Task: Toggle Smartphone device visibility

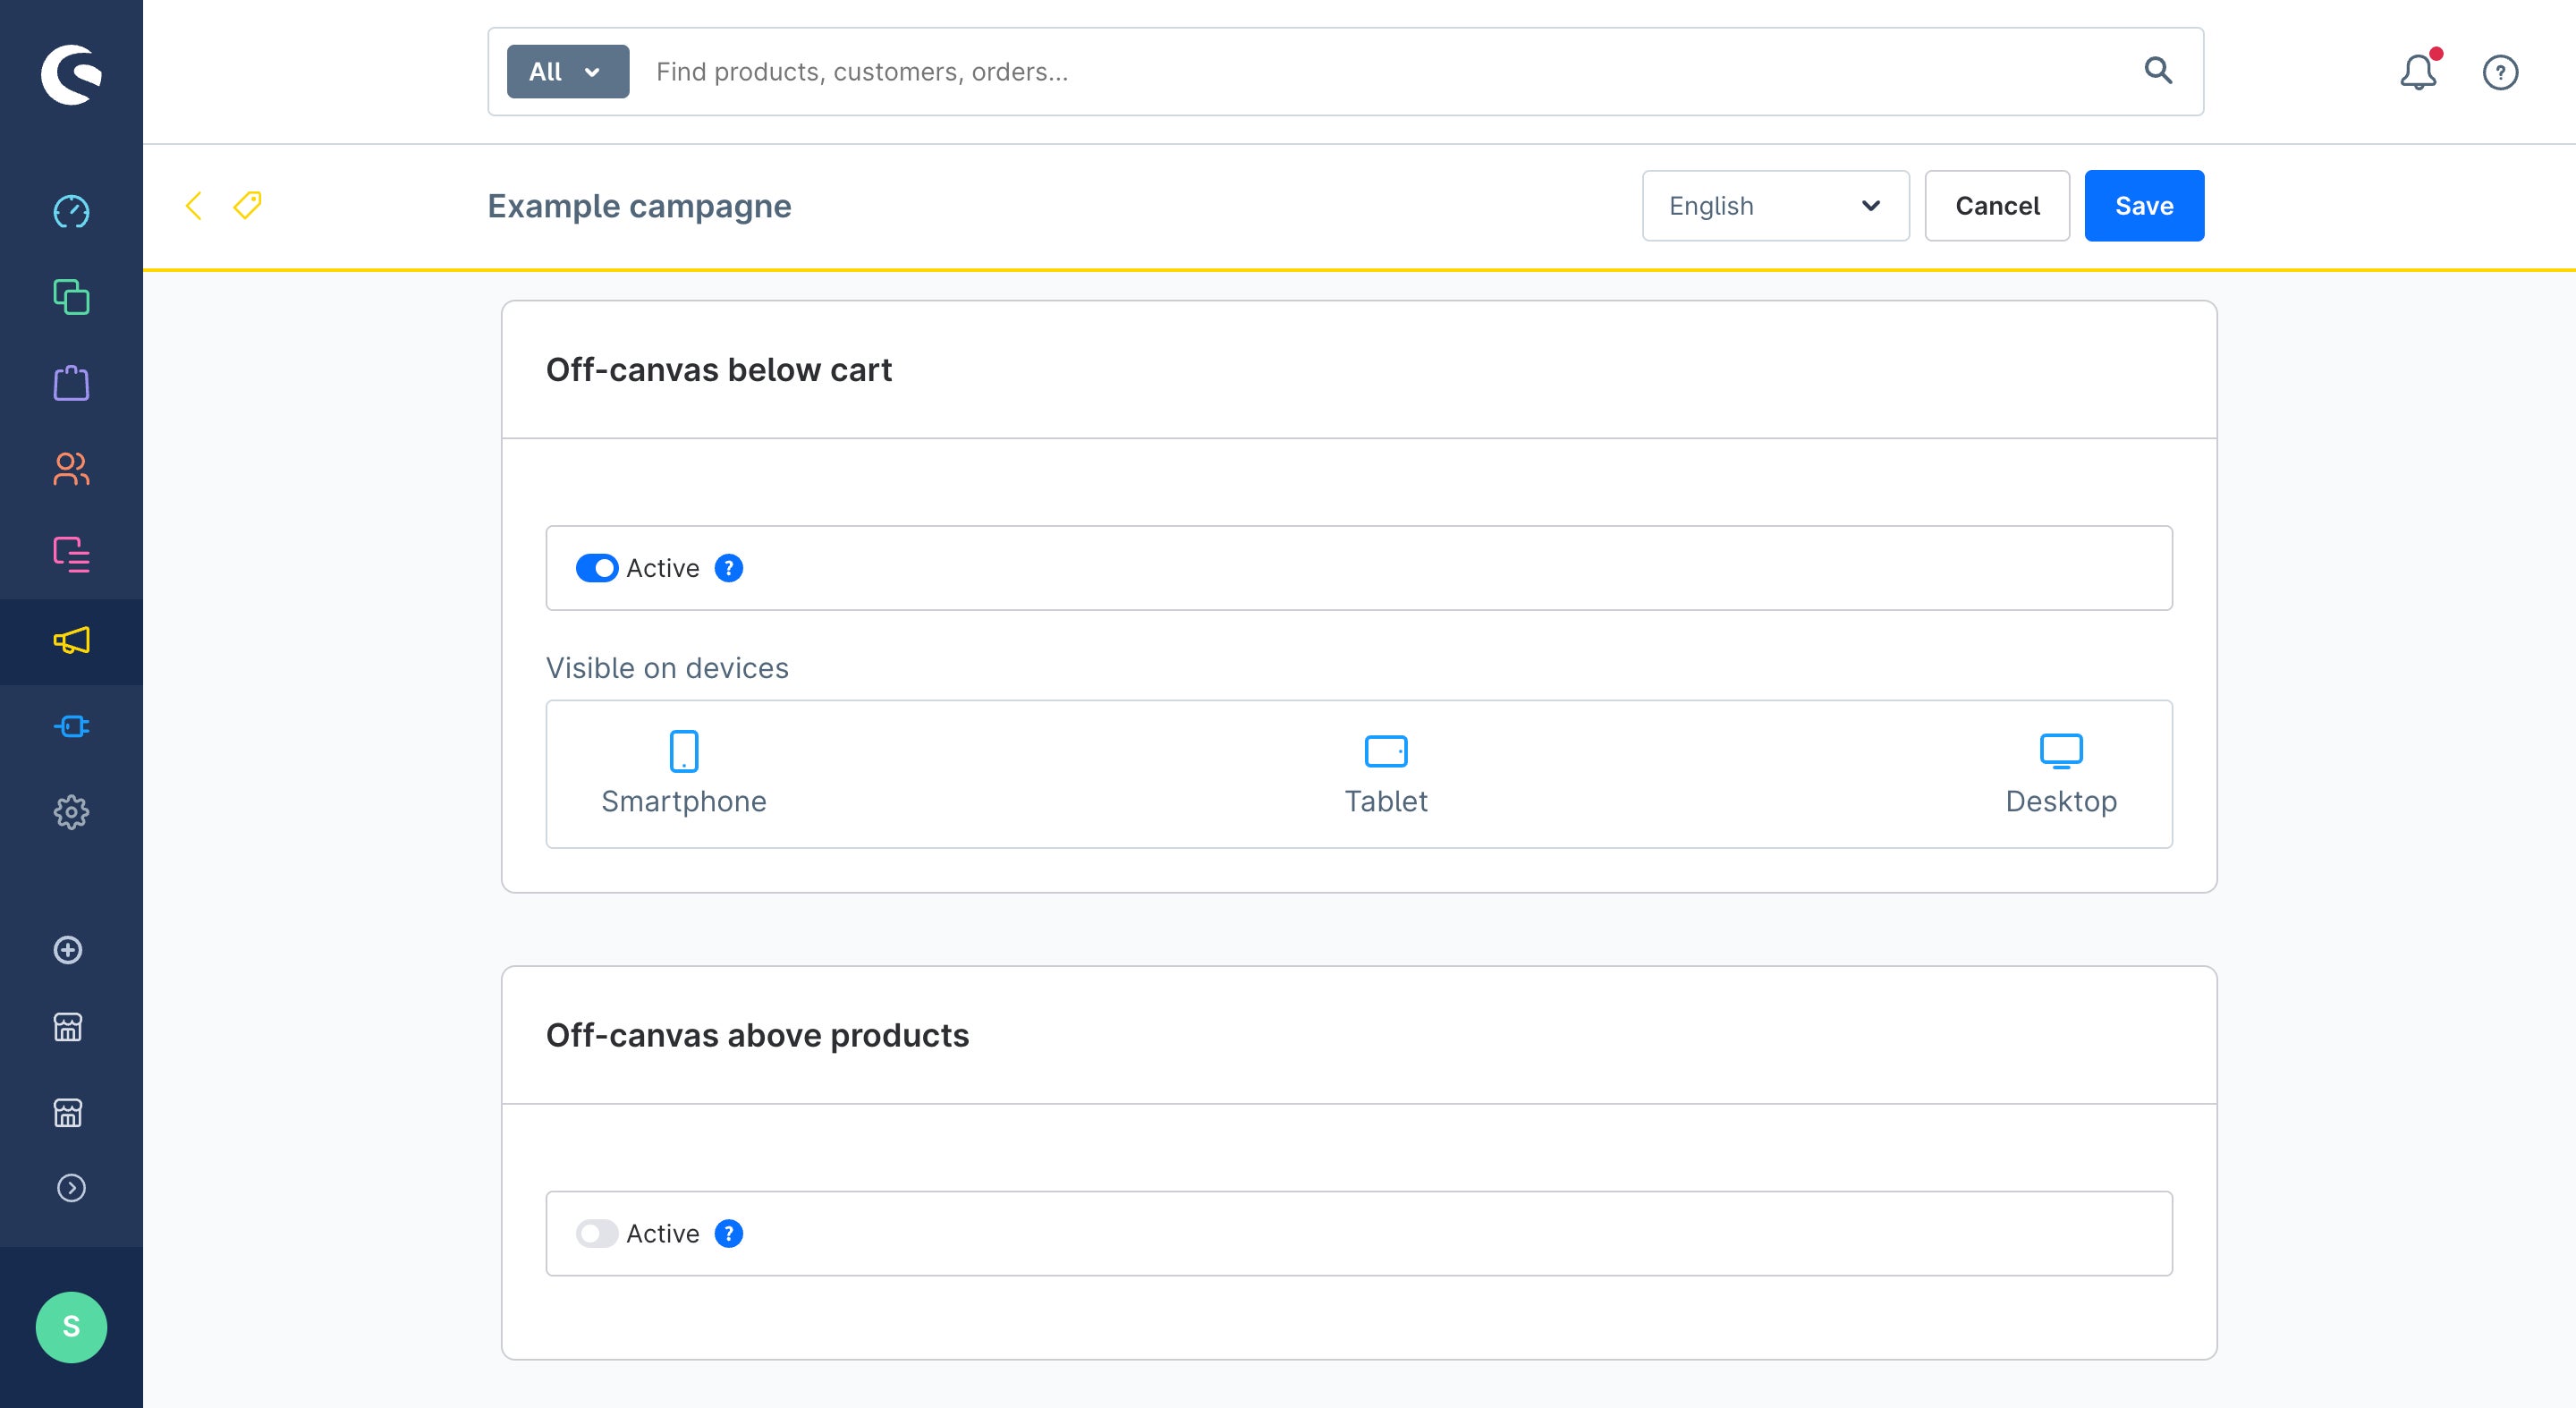Action: click(x=684, y=773)
